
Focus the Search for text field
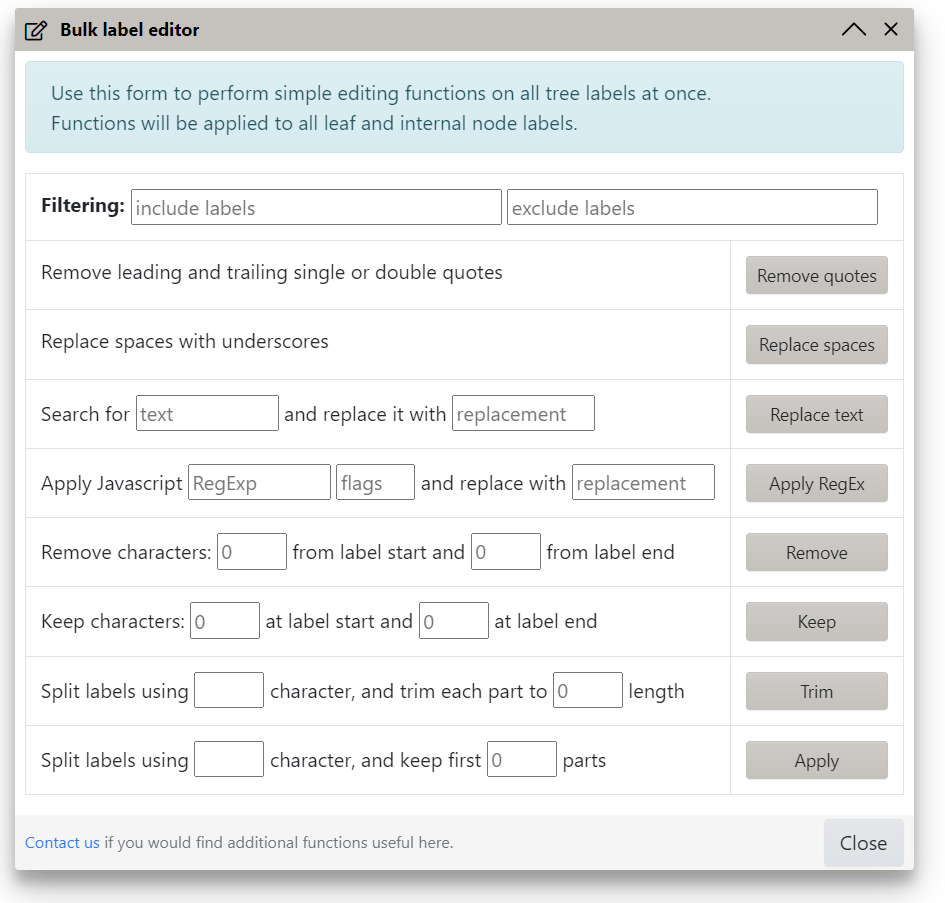(207, 414)
